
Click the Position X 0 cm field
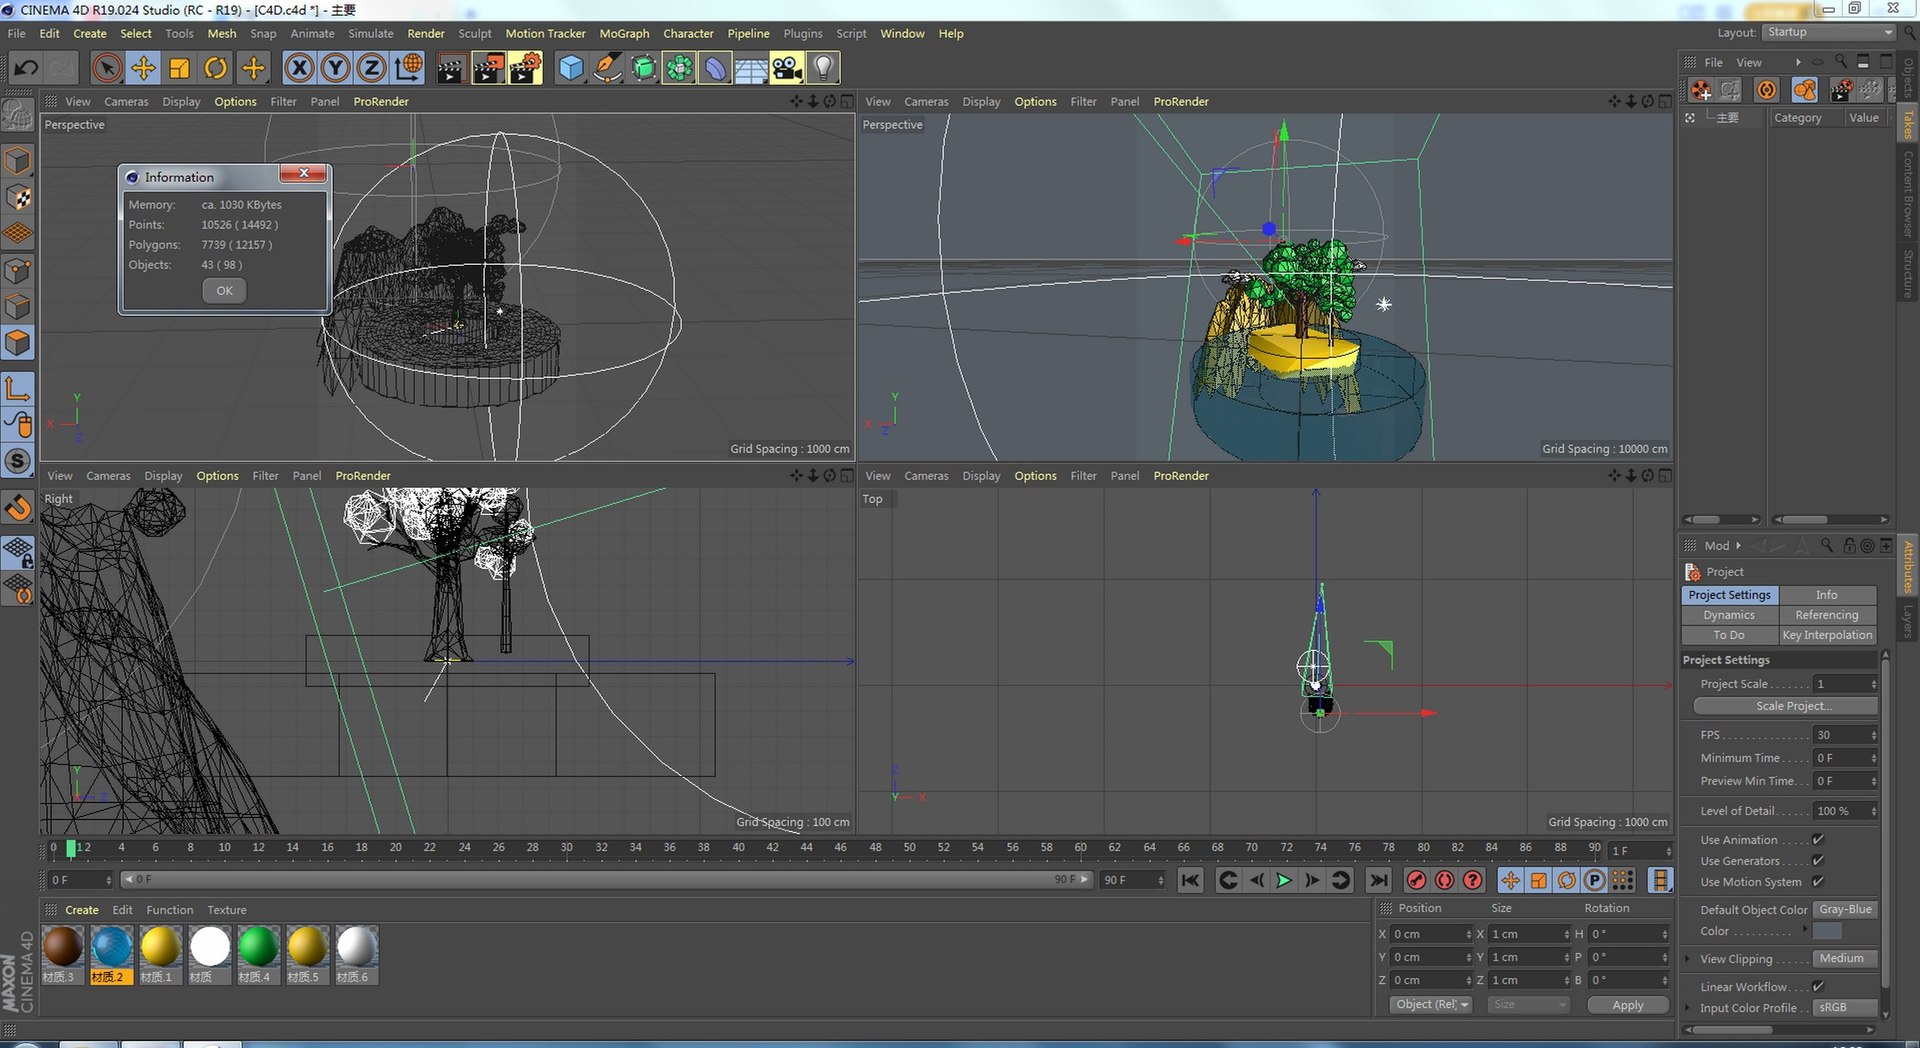coord(1430,934)
